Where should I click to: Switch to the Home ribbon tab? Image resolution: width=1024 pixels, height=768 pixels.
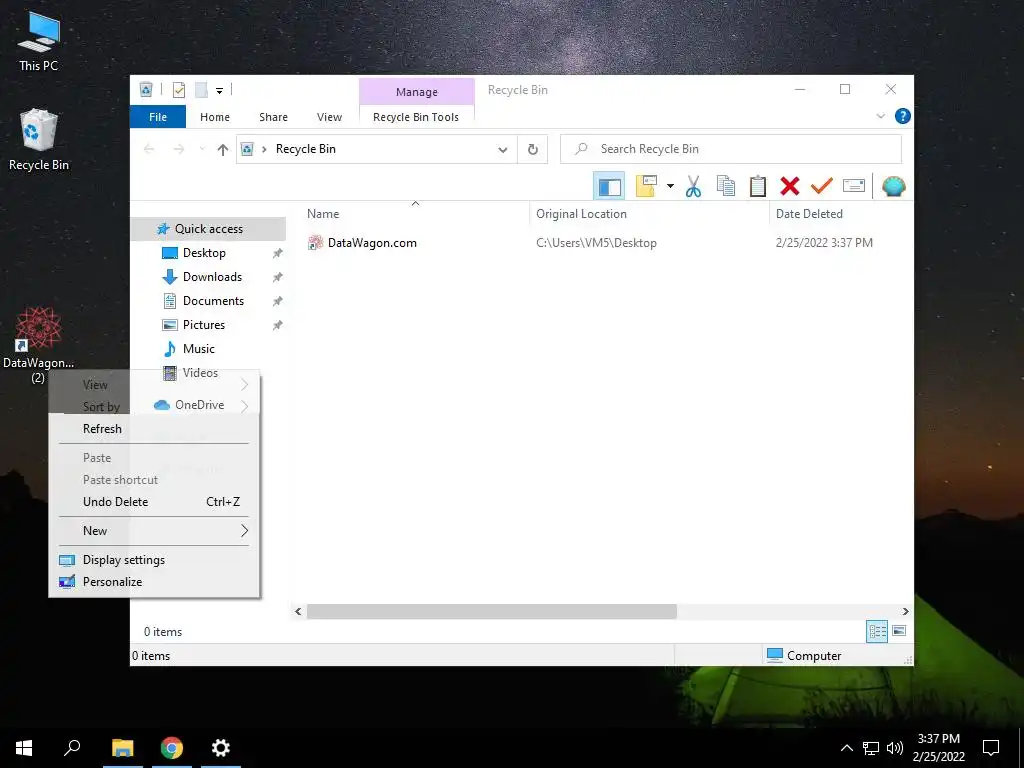215,117
